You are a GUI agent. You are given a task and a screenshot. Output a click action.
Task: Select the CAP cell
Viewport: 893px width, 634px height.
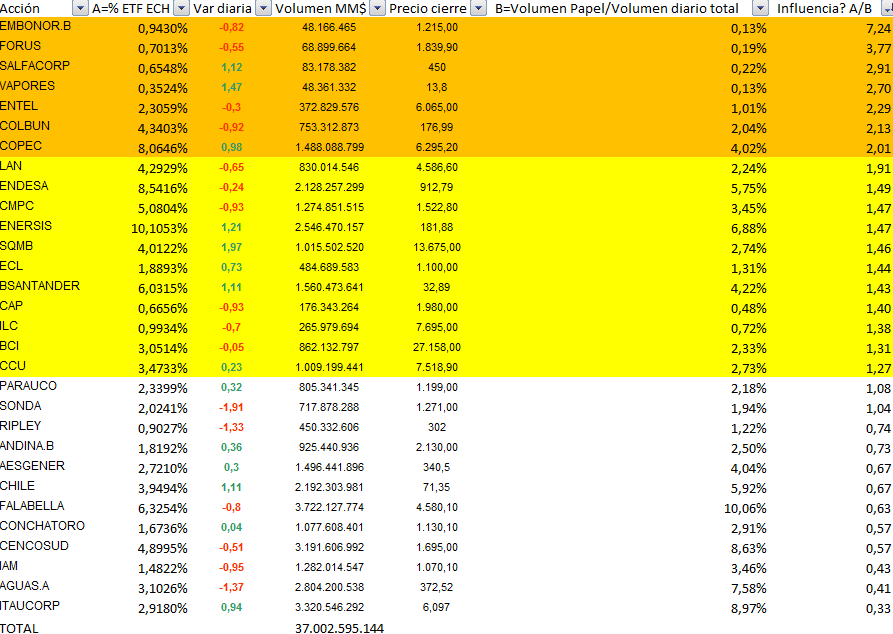click(x=11, y=305)
